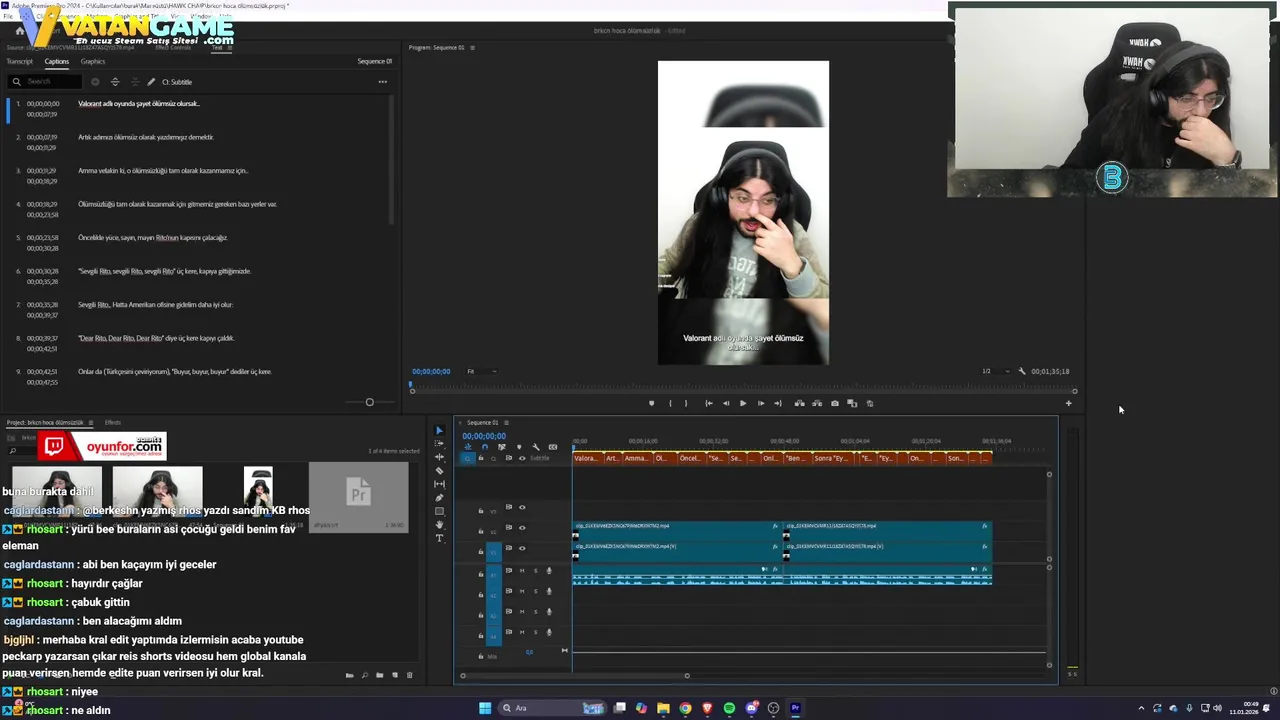The height and width of the screenshot is (720, 1280).
Task: Toggle visibility eye of V1 track
Action: (x=521, y=548)
